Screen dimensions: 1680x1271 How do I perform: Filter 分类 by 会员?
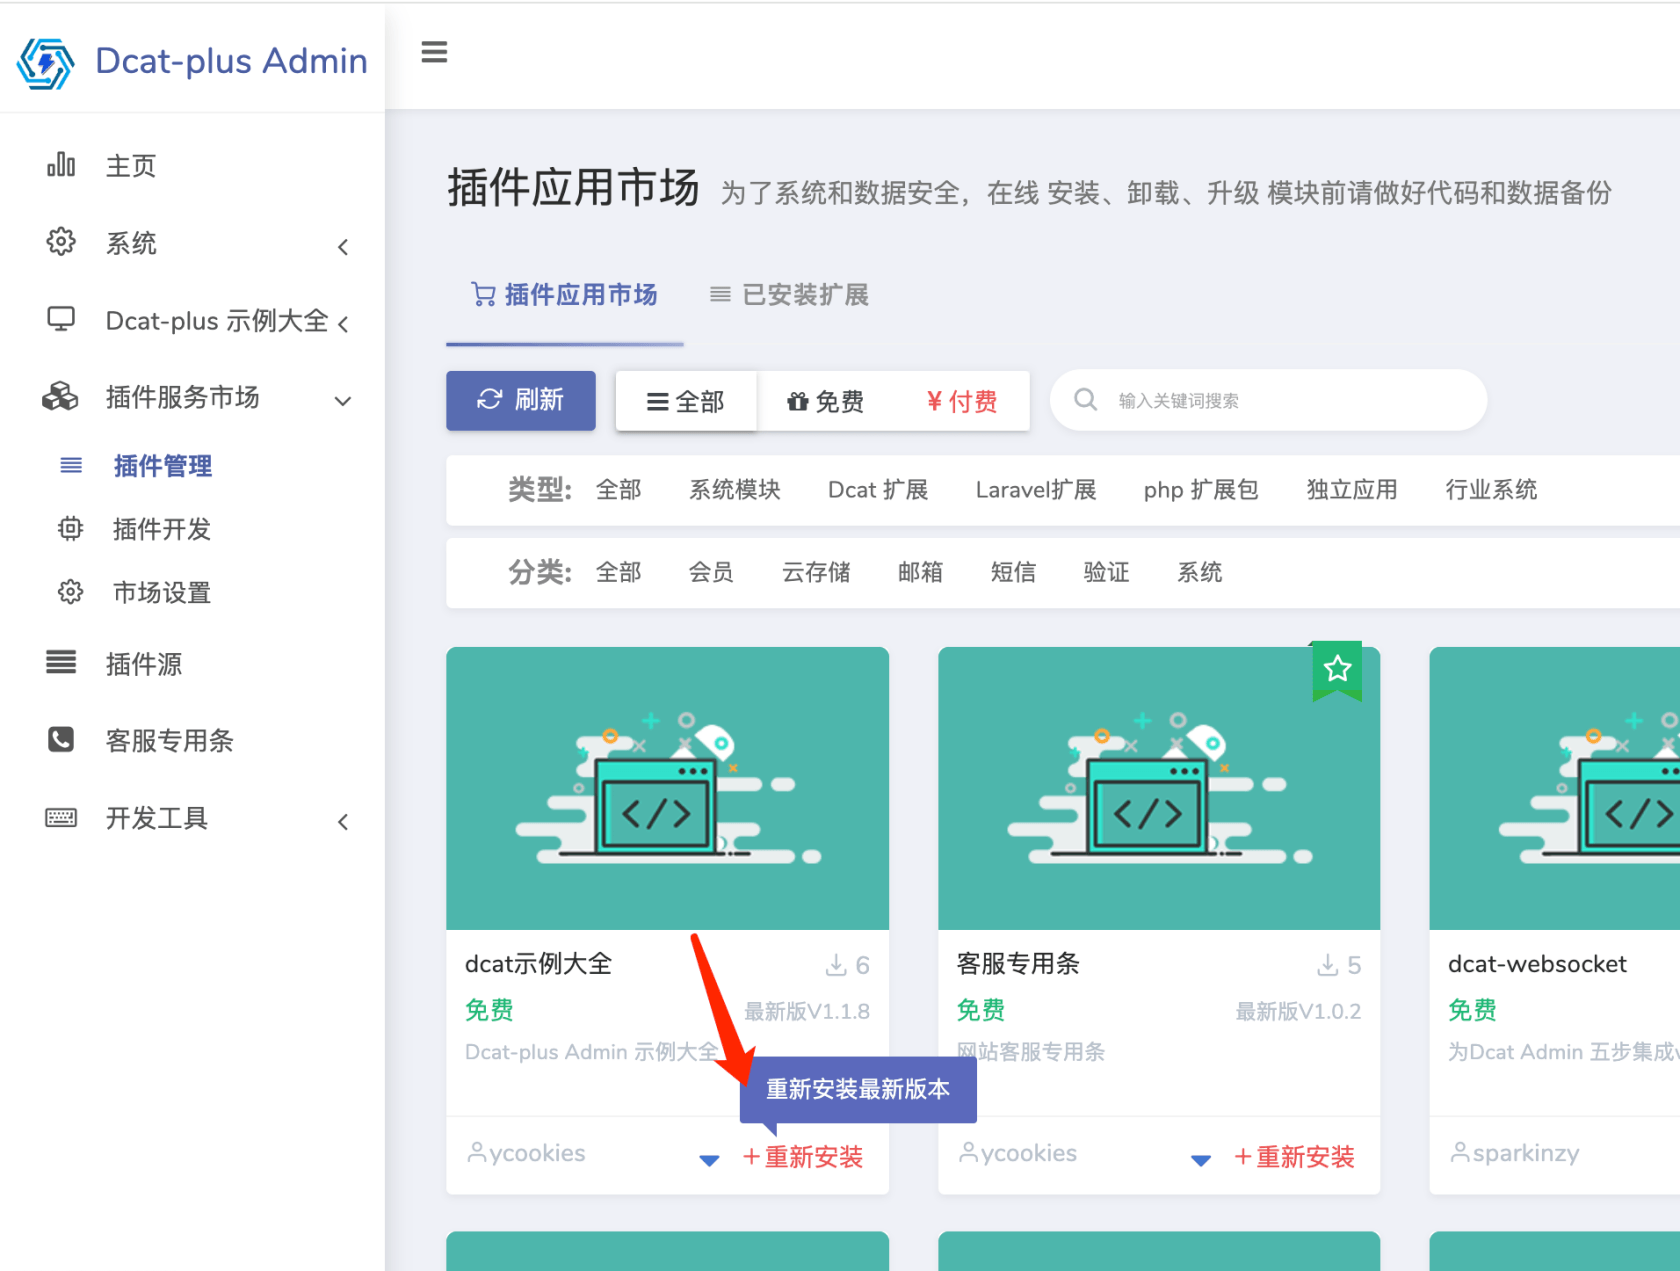tap(711, 573)
